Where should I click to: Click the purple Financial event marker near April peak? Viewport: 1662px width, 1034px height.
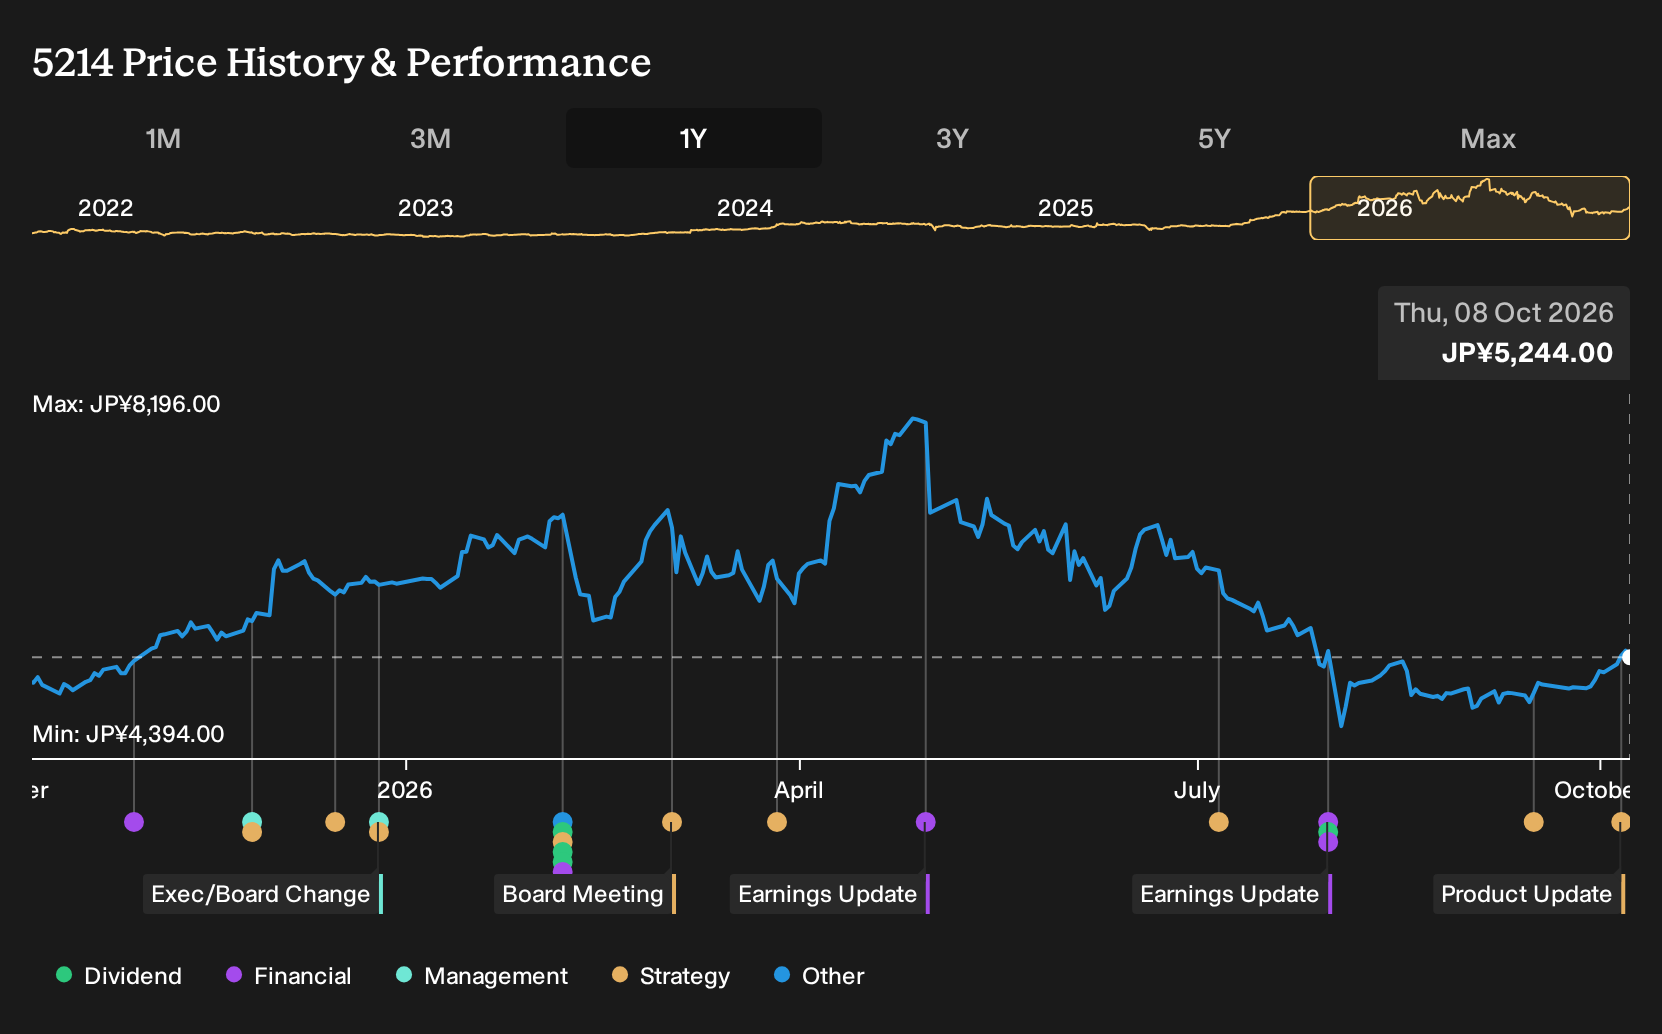click(x=926, y=822)
